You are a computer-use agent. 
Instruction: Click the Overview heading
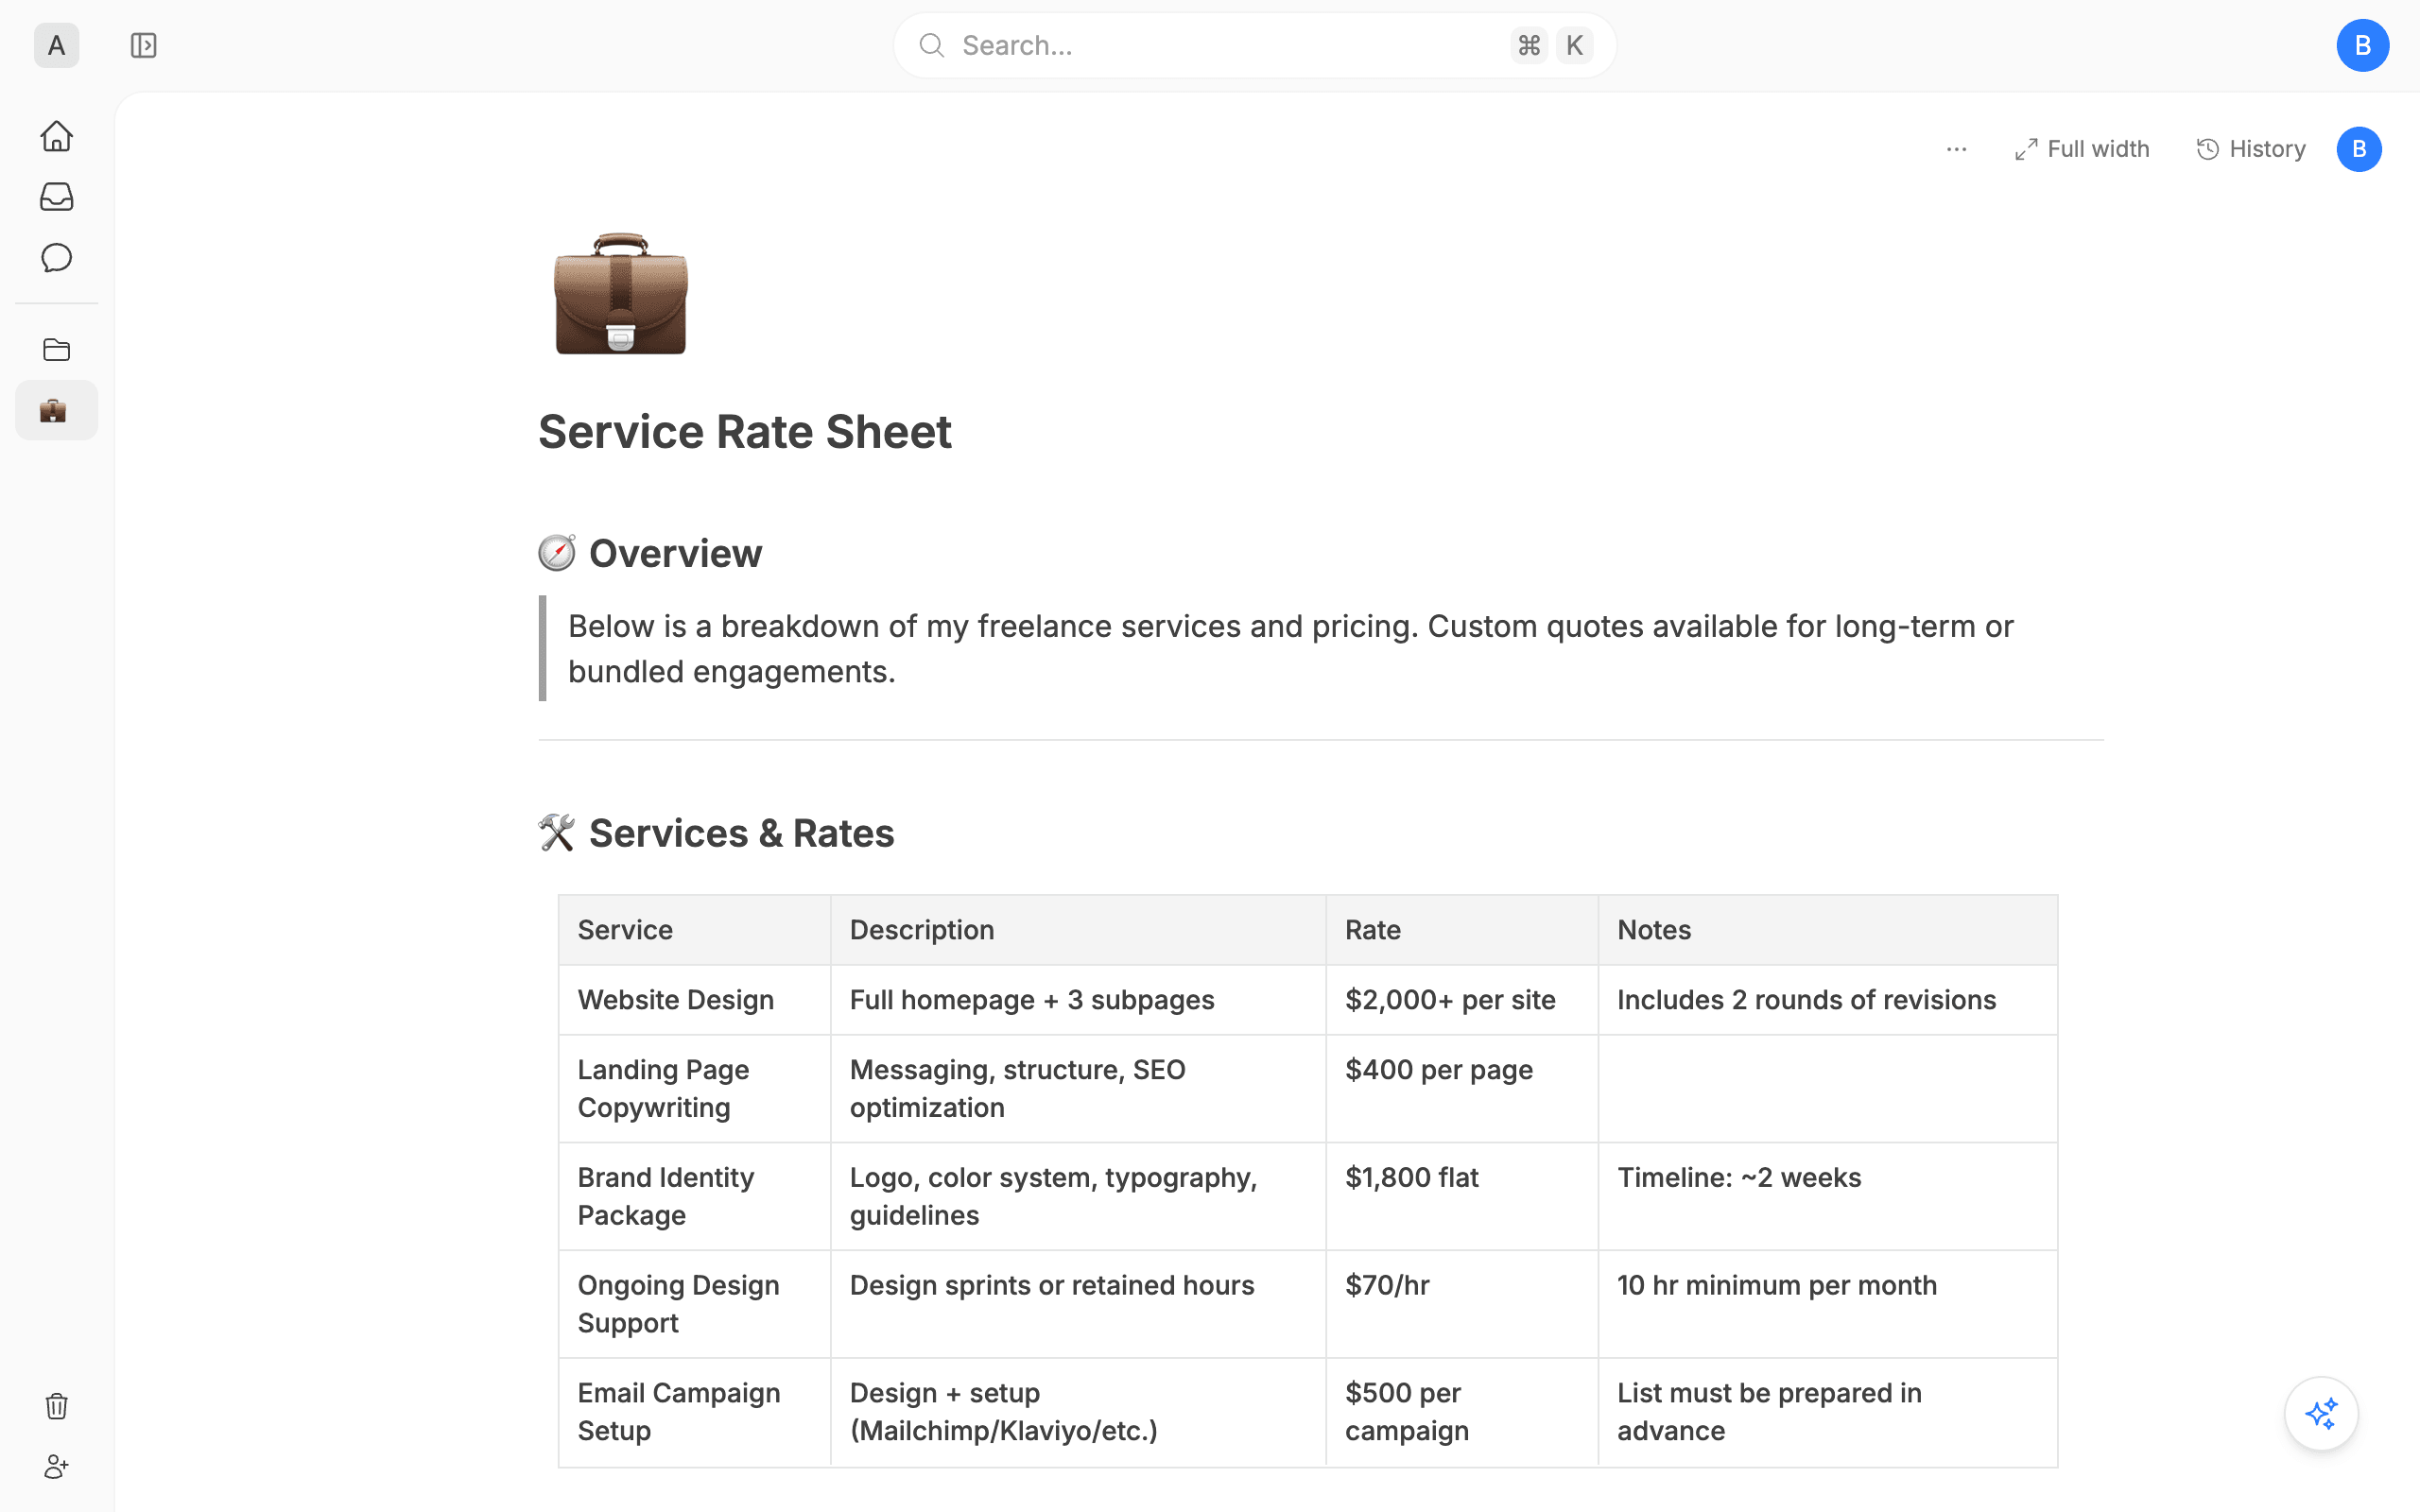[x=675, y=553]
